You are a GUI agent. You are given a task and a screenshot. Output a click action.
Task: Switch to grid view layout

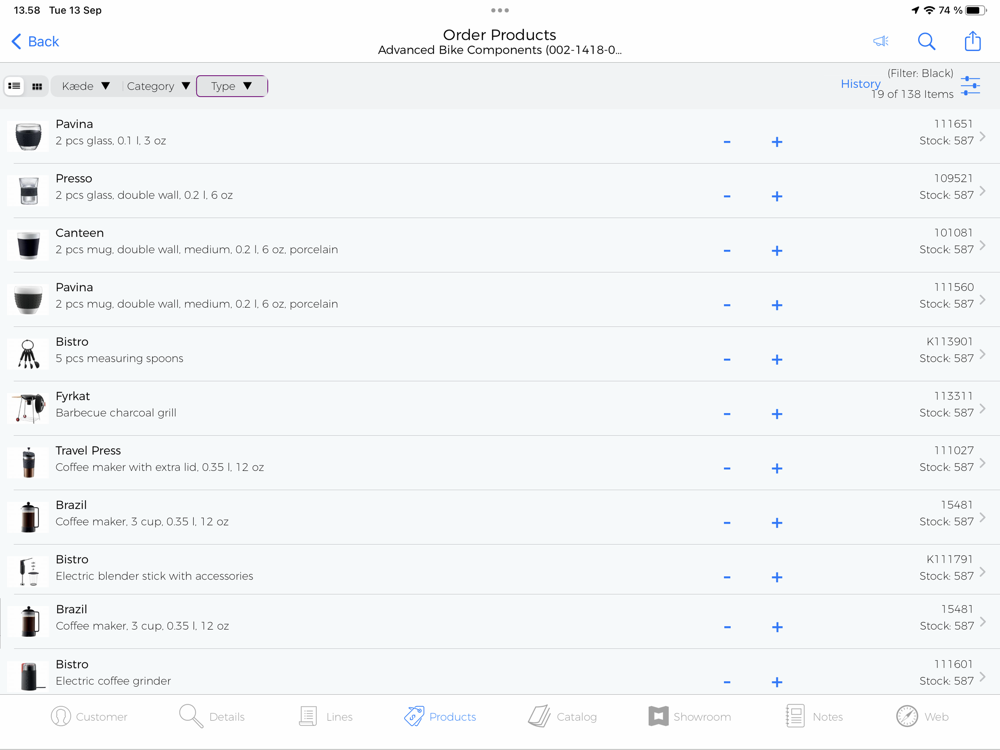[37, 86]
